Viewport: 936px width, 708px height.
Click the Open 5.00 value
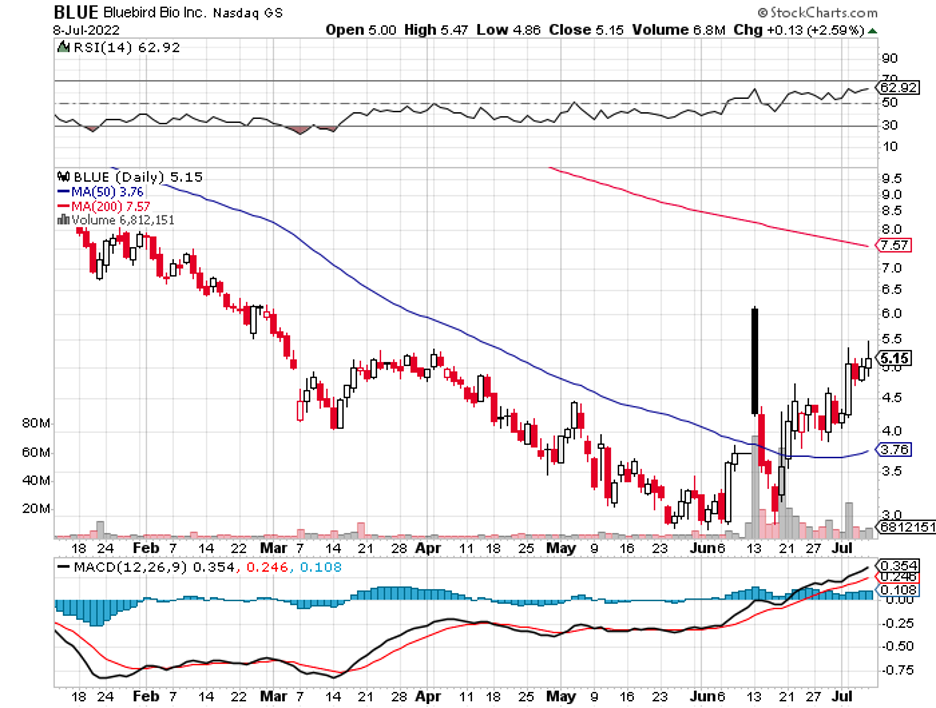(x=361, y=30)
